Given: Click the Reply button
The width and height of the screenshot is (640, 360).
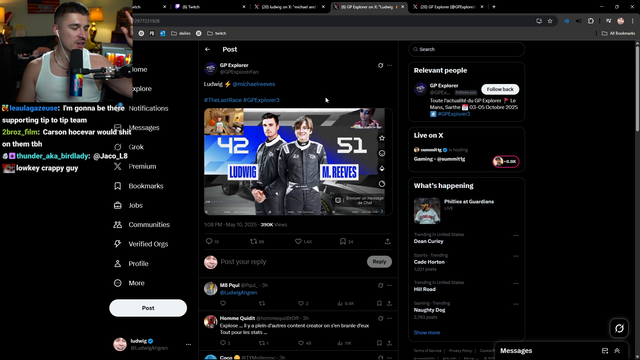Looking at the screenshot, I should (x=379, y=262).
